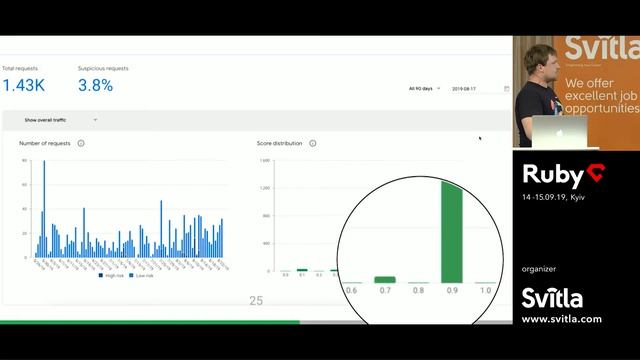Viewport: 640px width, 360px height.
Task: Click the info icon next to Score distribution
Action: tap(313, 143)
